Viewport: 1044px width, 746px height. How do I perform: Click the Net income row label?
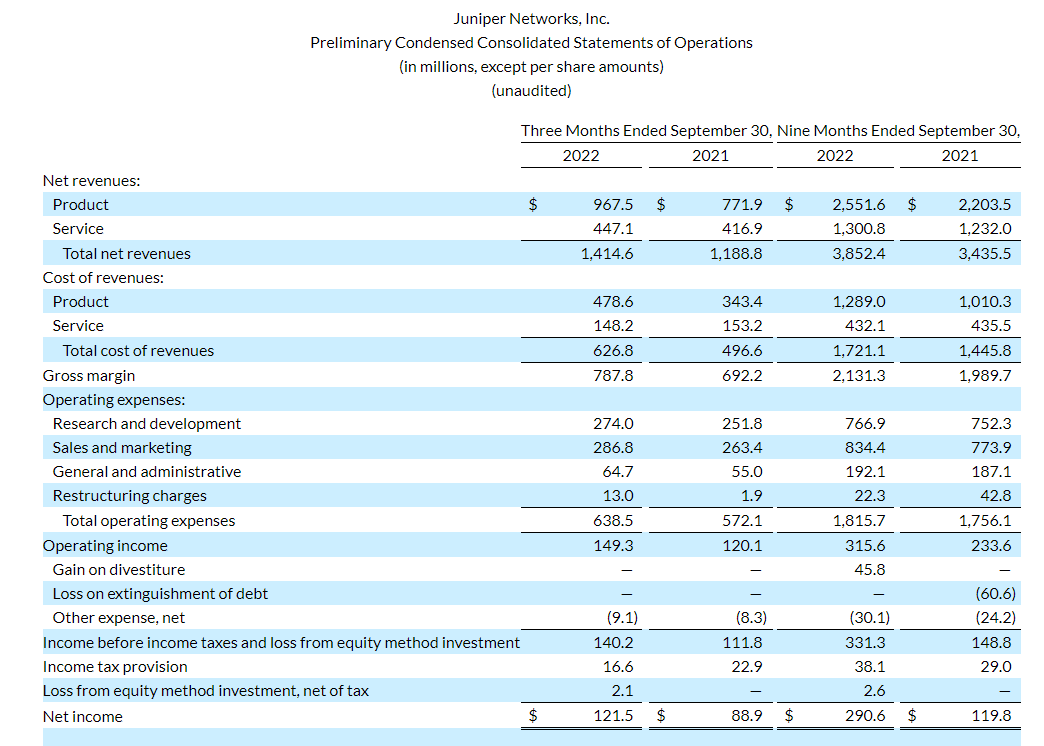pyautogui.click(x=83, y=716)
